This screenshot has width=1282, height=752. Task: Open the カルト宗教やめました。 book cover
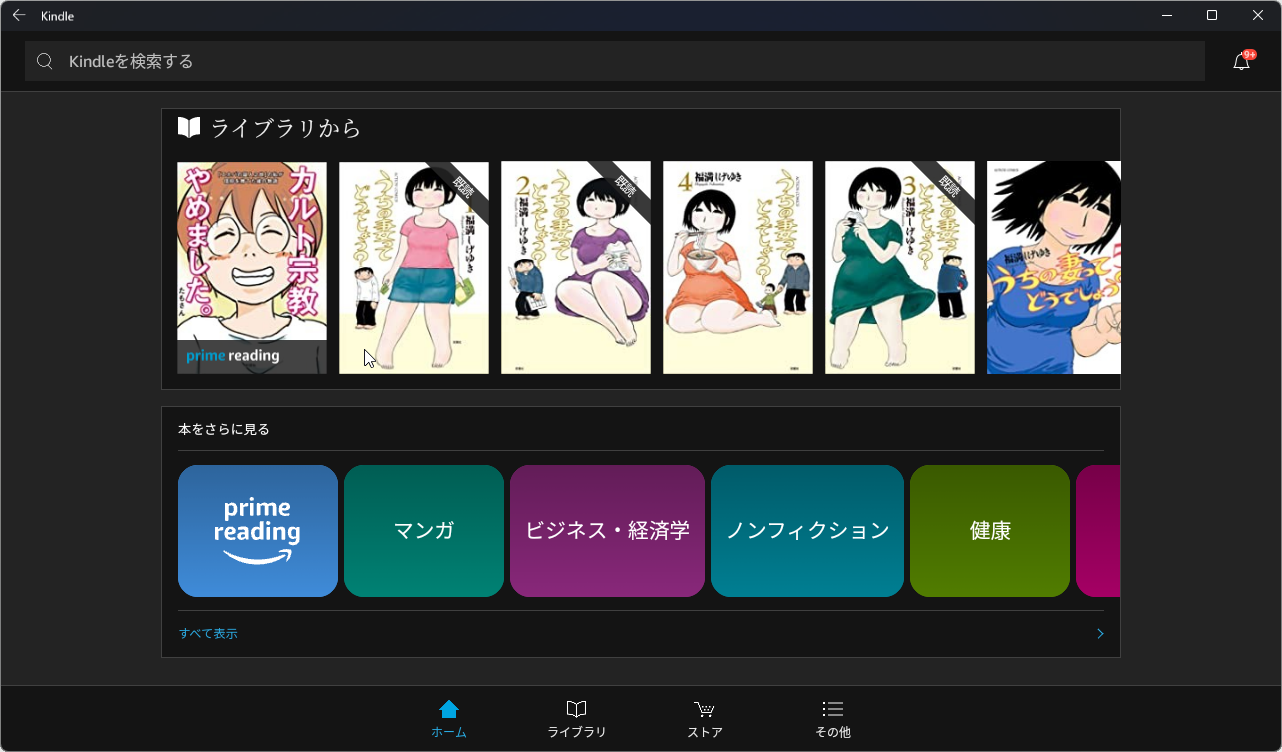click(251, 267)
